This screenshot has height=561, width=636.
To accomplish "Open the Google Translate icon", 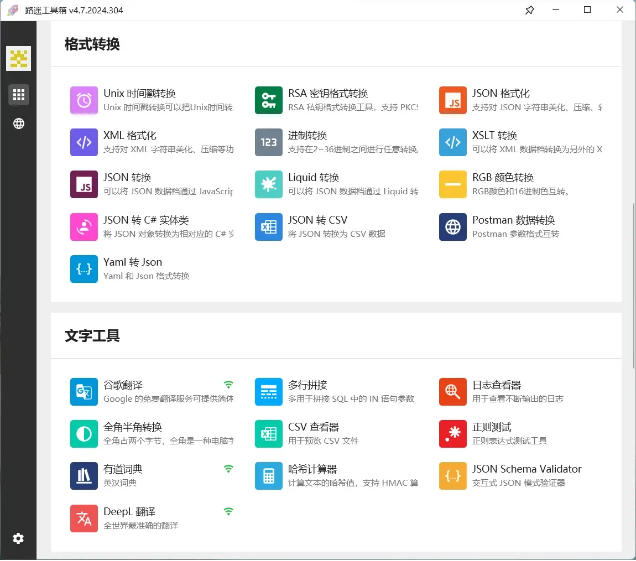I will 84,391.
